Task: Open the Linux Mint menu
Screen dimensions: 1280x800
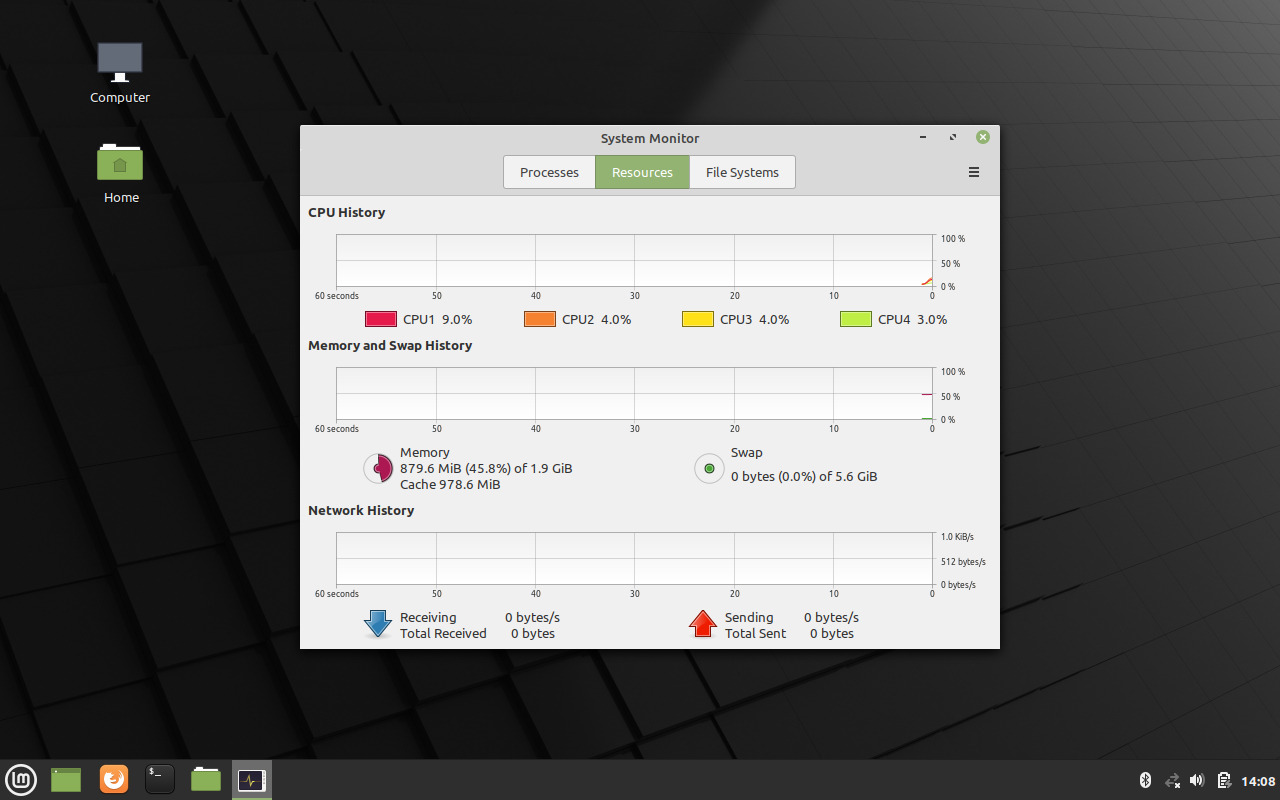Action: pos(21,779)
